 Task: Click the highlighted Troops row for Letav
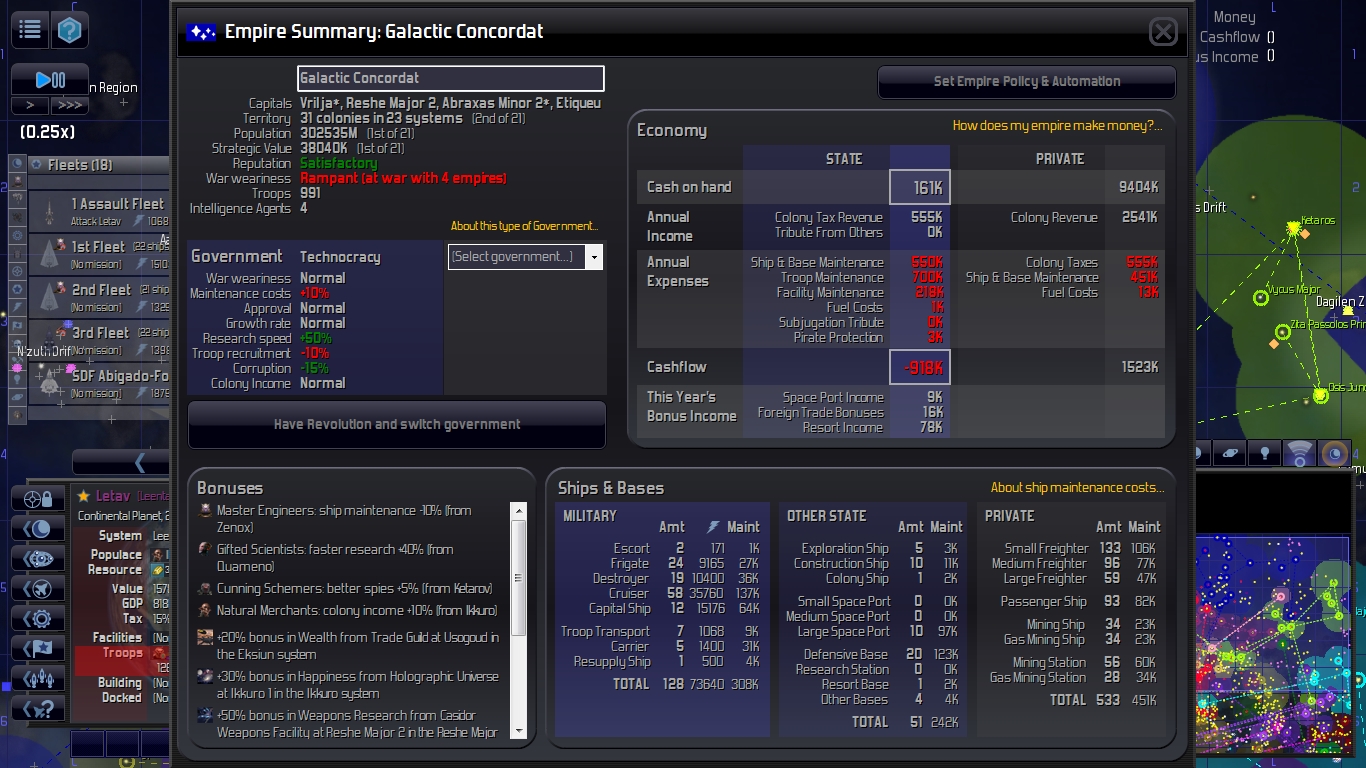[121, 660]
